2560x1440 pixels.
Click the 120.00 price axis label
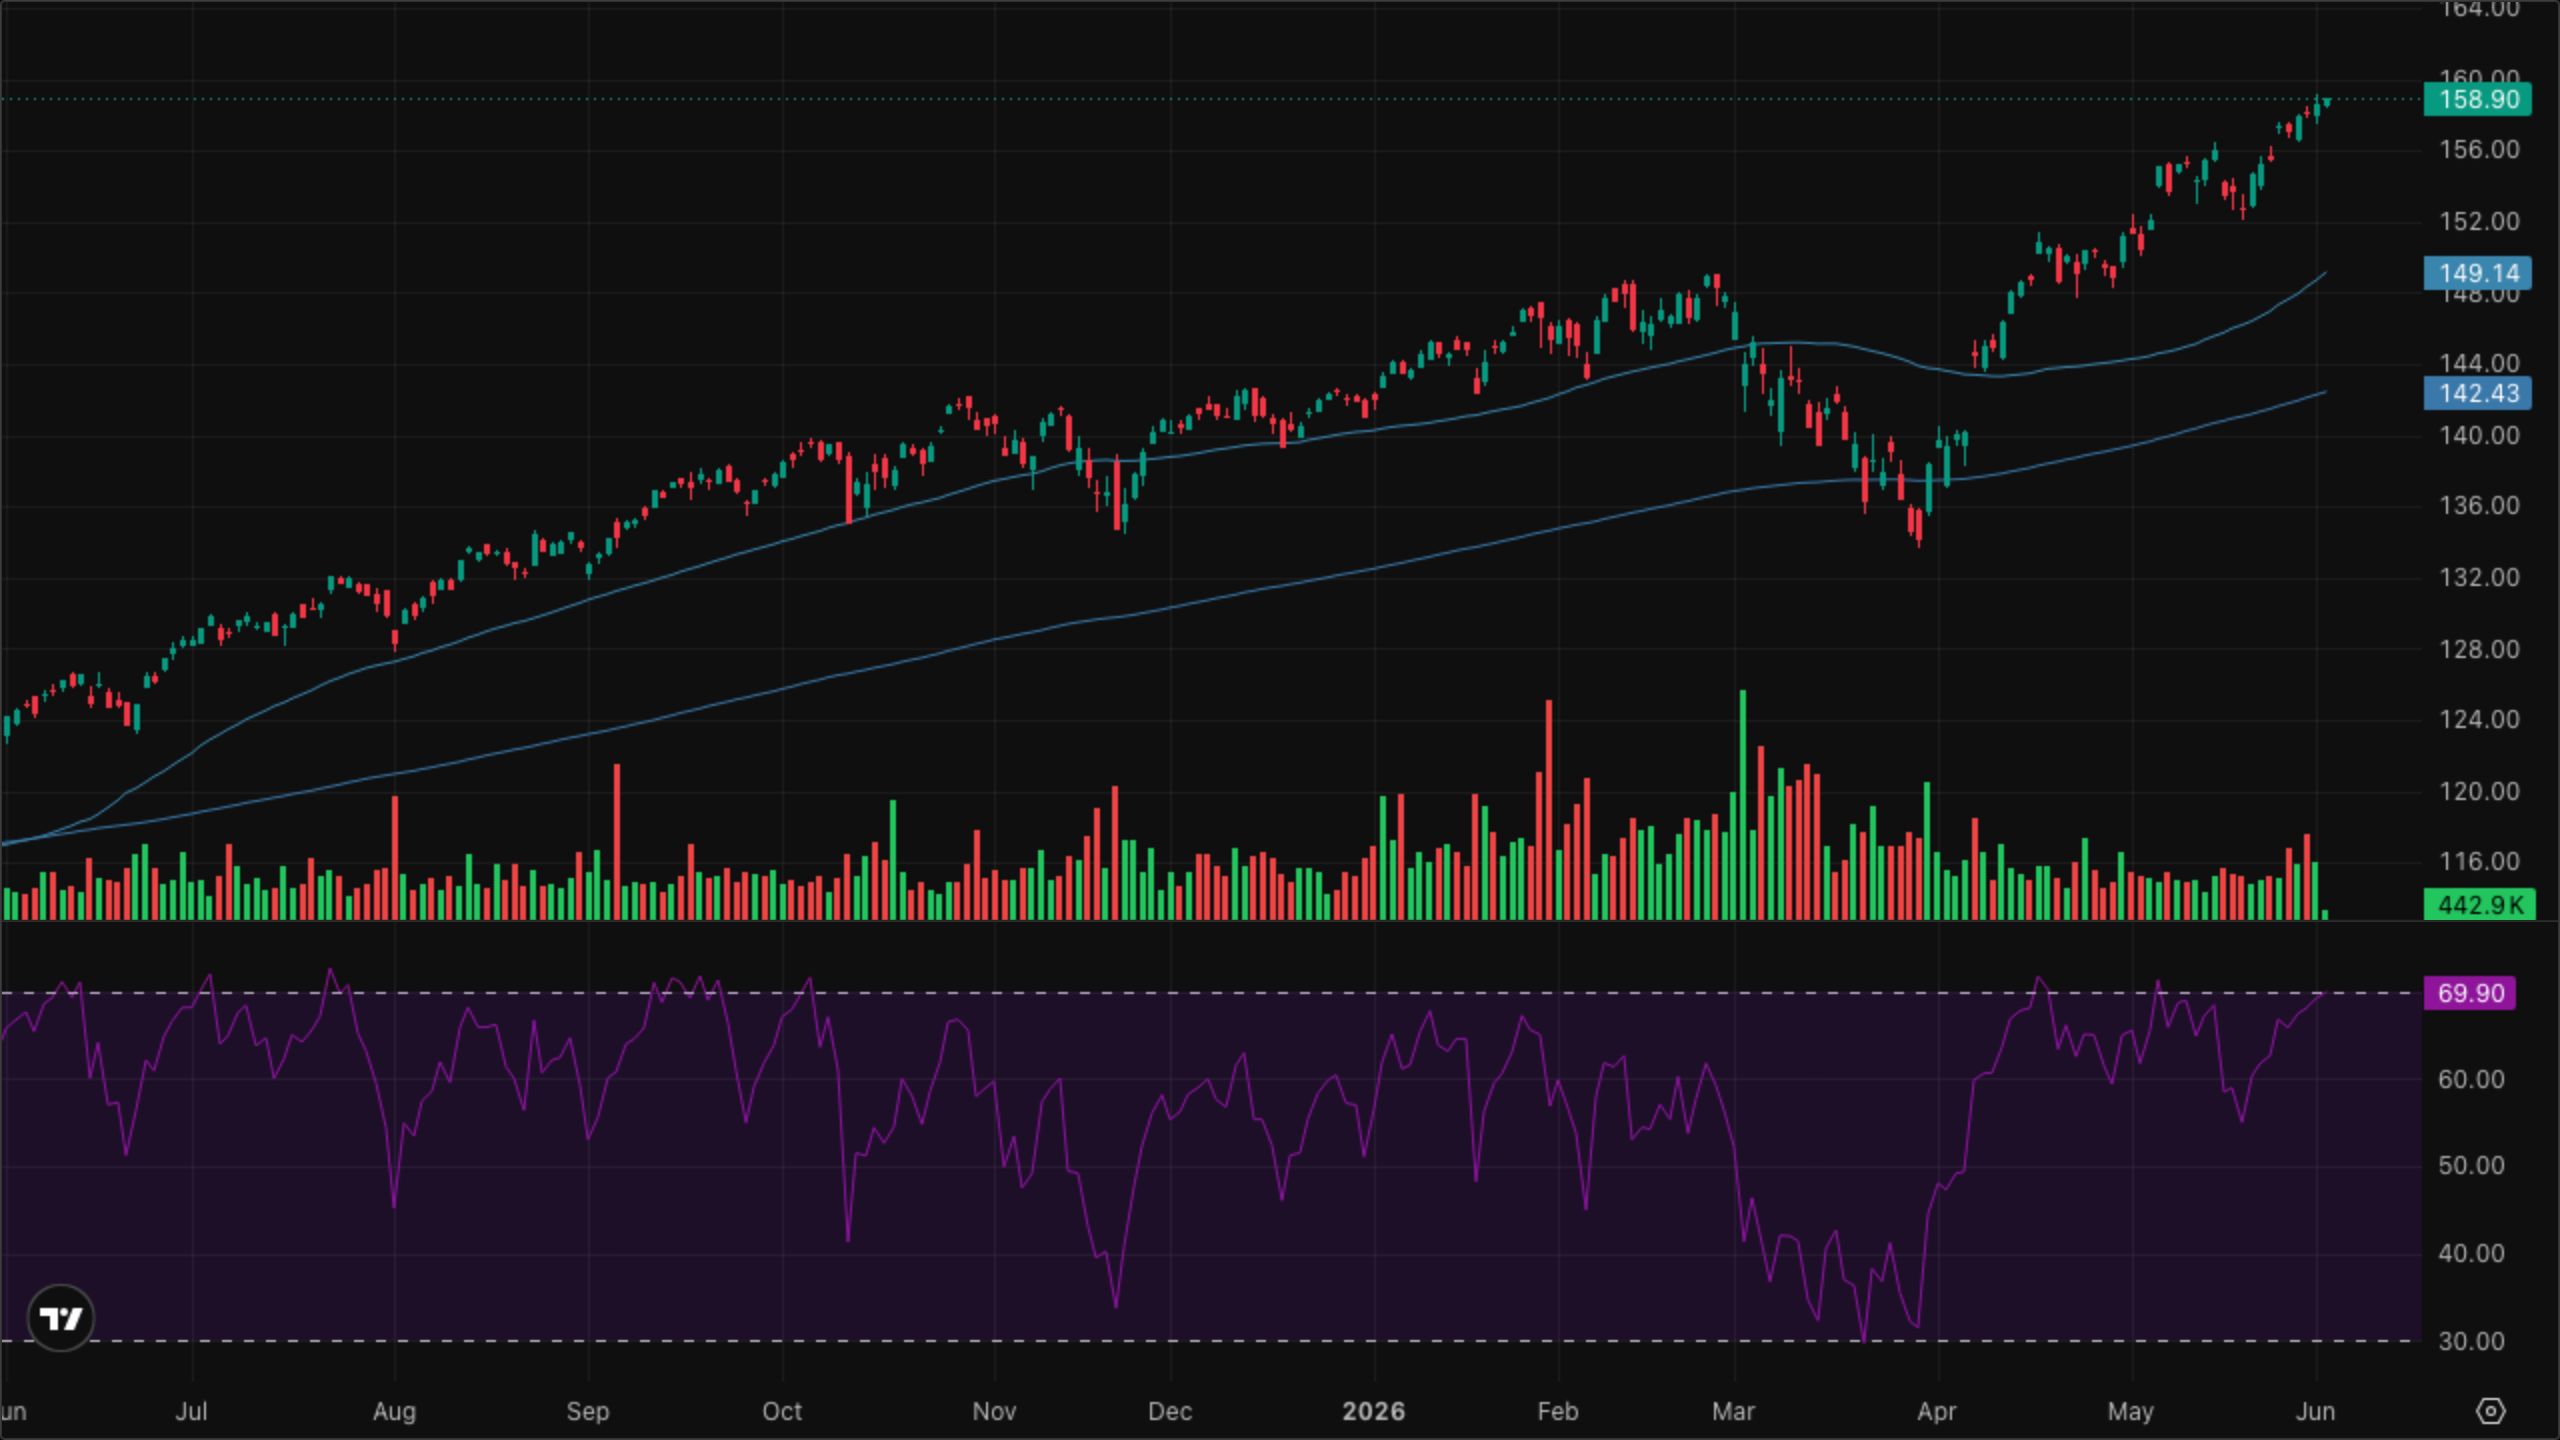click(2479, 791)
